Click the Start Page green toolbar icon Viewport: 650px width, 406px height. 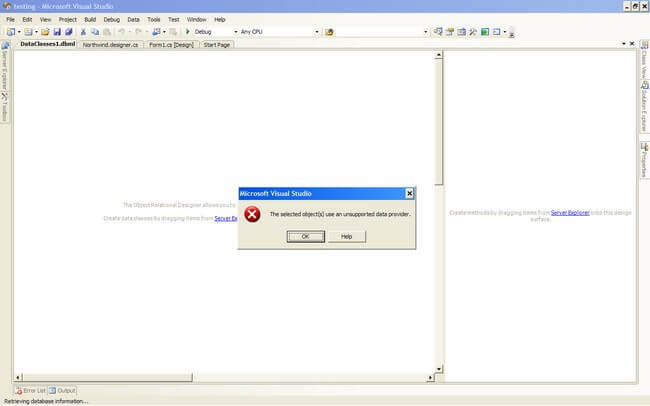(485, 32)
